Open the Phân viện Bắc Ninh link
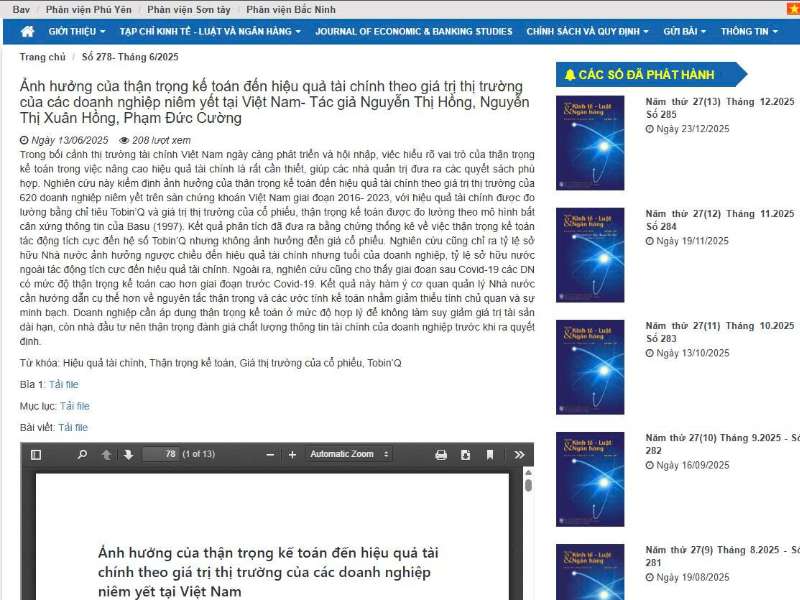The image size is (800, 600). point(291,9)
